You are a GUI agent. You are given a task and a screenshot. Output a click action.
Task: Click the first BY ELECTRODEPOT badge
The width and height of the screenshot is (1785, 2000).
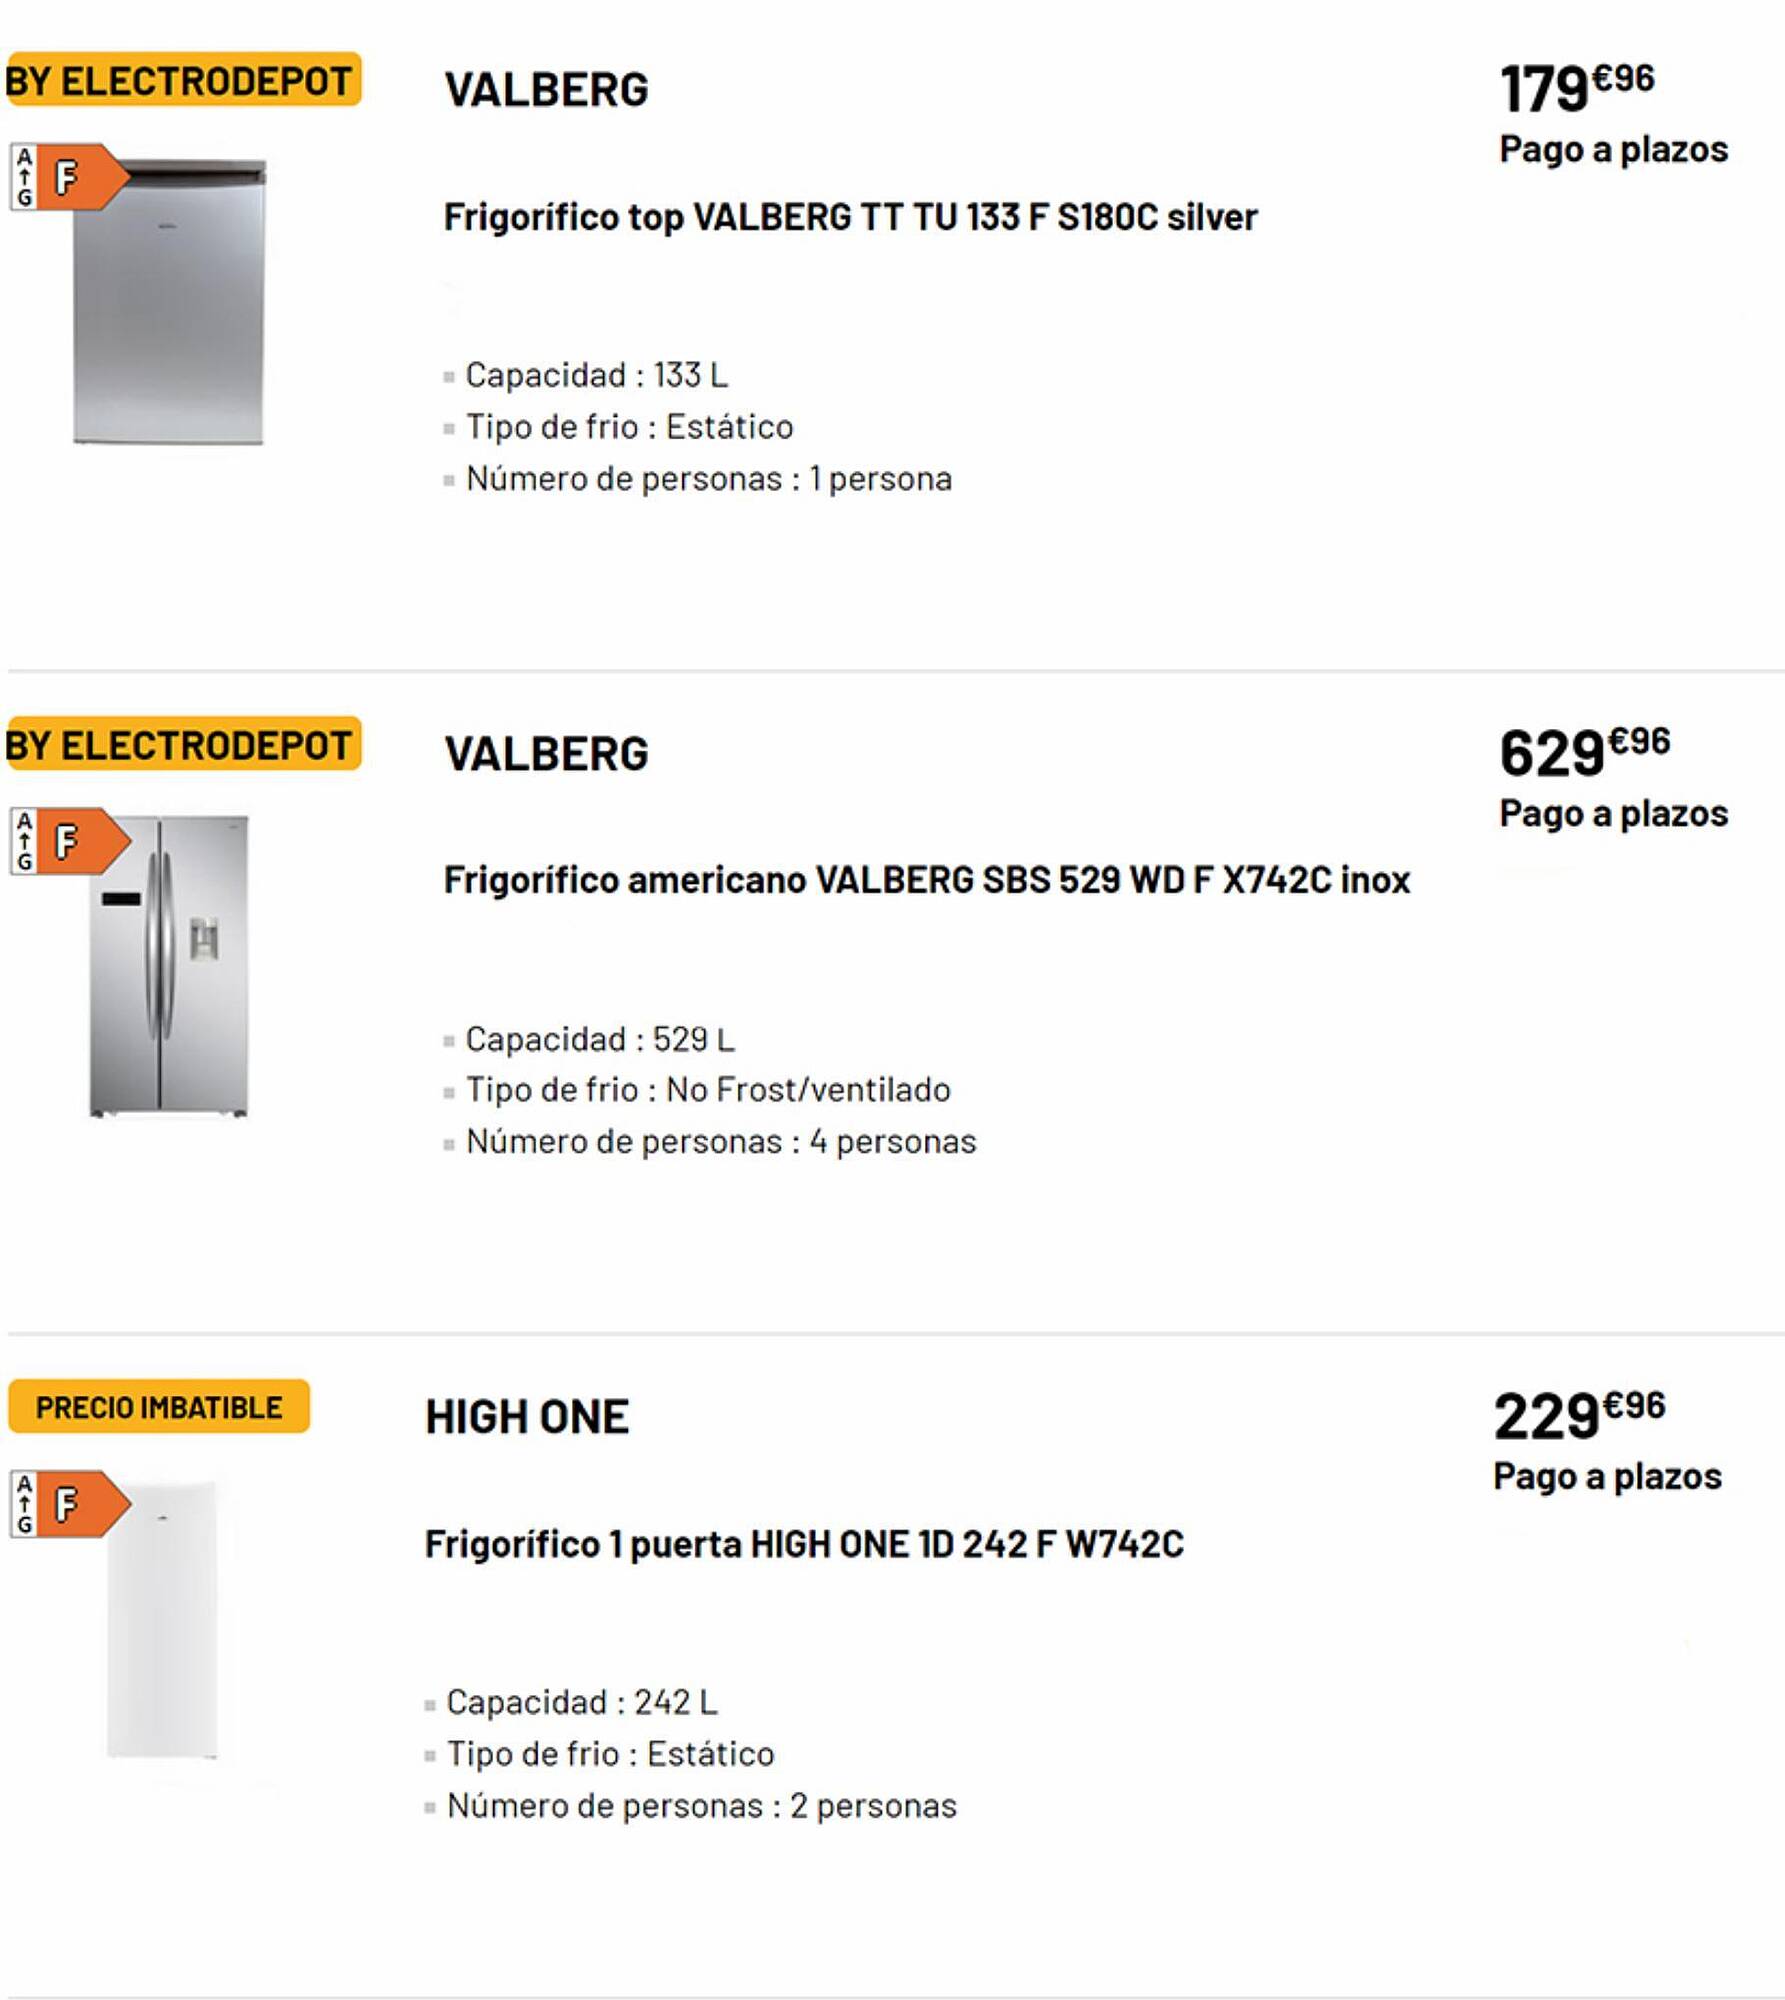(181, 80)
